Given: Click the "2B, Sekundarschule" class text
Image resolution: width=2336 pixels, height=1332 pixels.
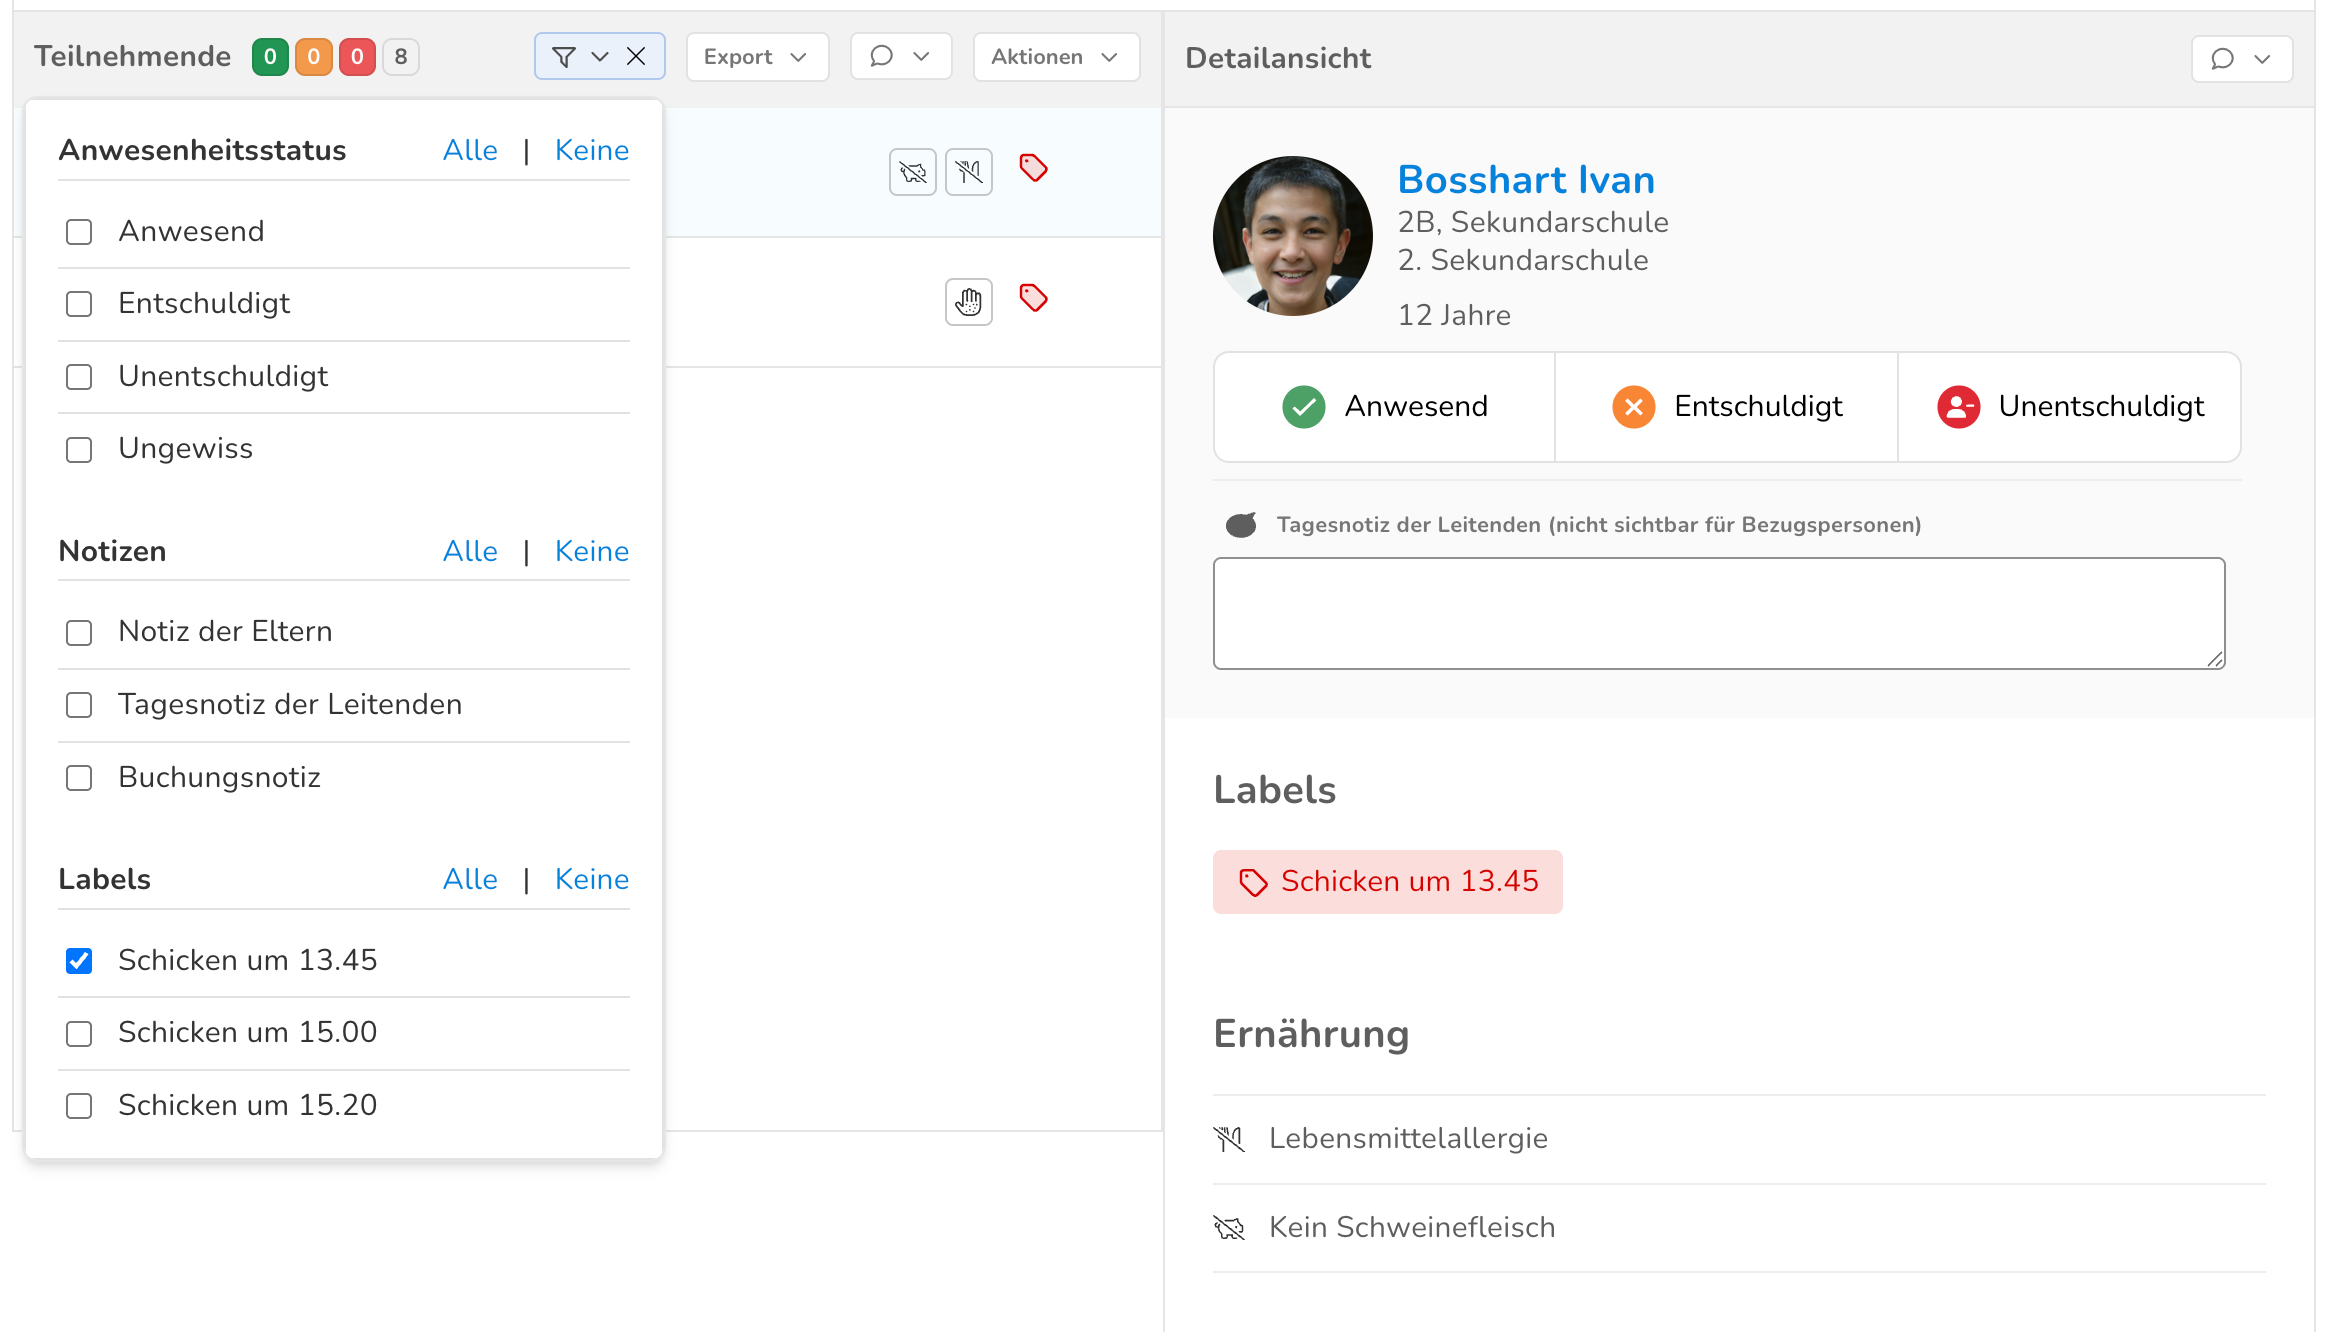Looking at the screenshot, I should click(x=1533, y=223).
